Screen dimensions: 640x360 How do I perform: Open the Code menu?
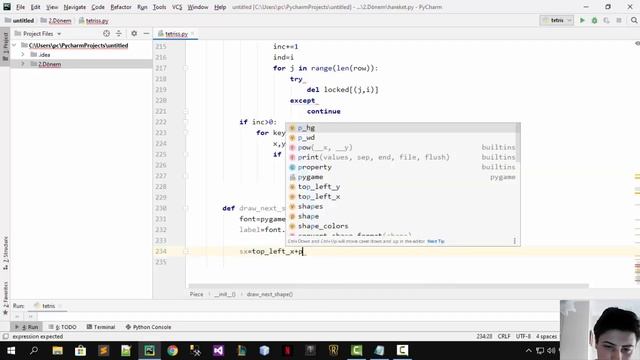(x=98, y=7)
